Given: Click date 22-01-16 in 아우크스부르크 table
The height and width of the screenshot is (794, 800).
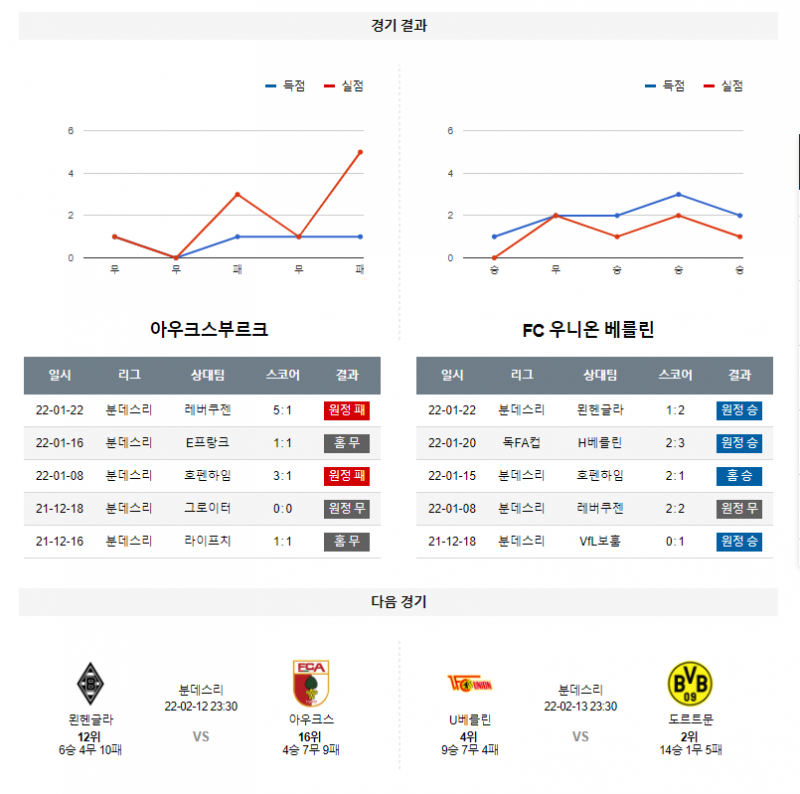Looking at the screenshot, I should pos(60,443).
